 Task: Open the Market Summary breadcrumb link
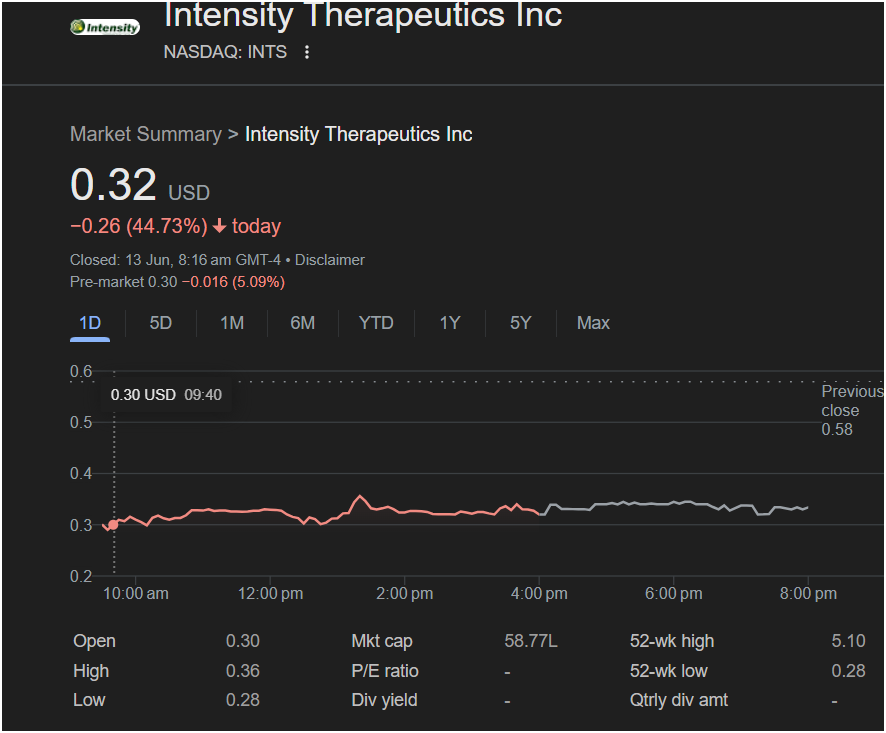point(146,135)
